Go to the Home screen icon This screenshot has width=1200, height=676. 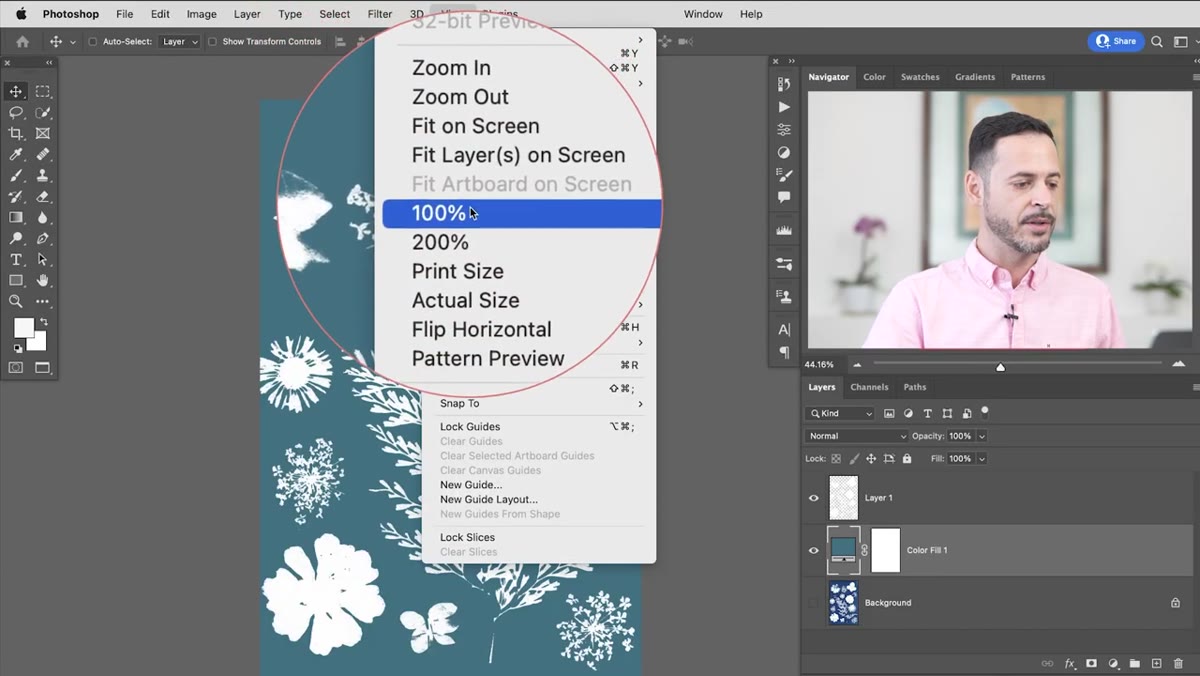click(22, 42)
